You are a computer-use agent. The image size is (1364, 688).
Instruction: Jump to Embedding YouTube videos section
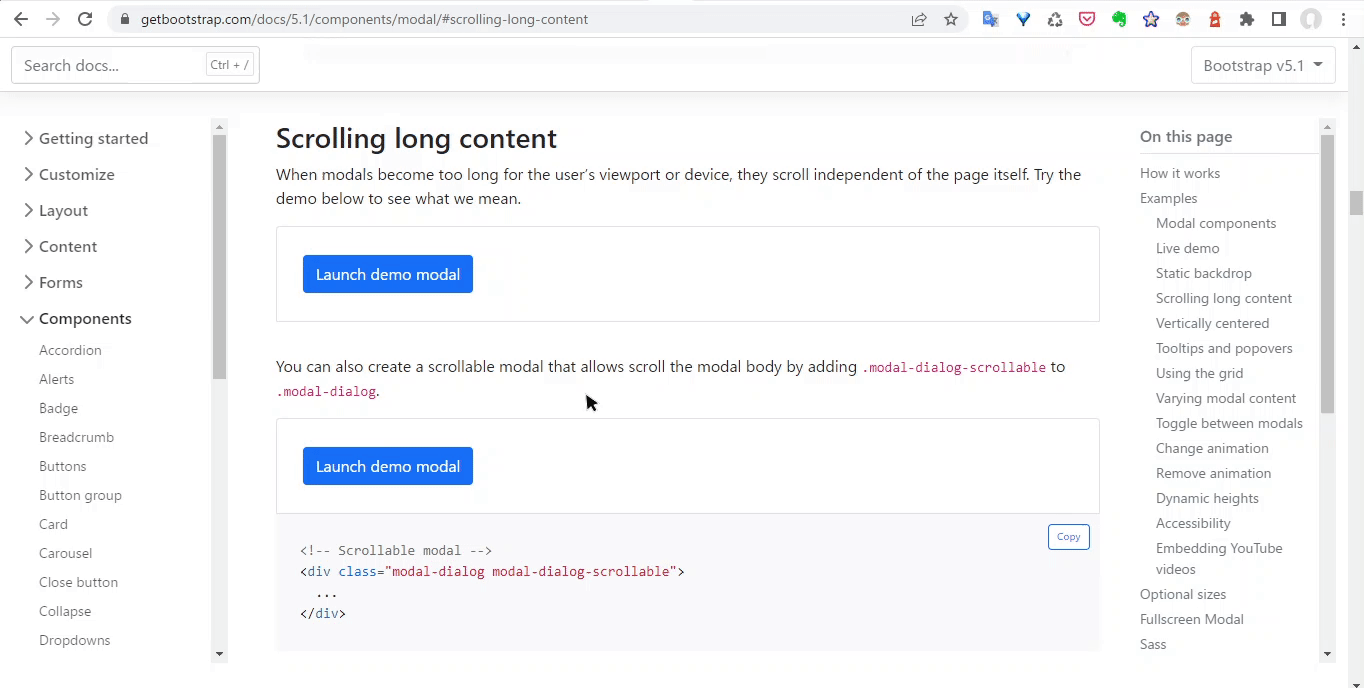click(1219, 558)
